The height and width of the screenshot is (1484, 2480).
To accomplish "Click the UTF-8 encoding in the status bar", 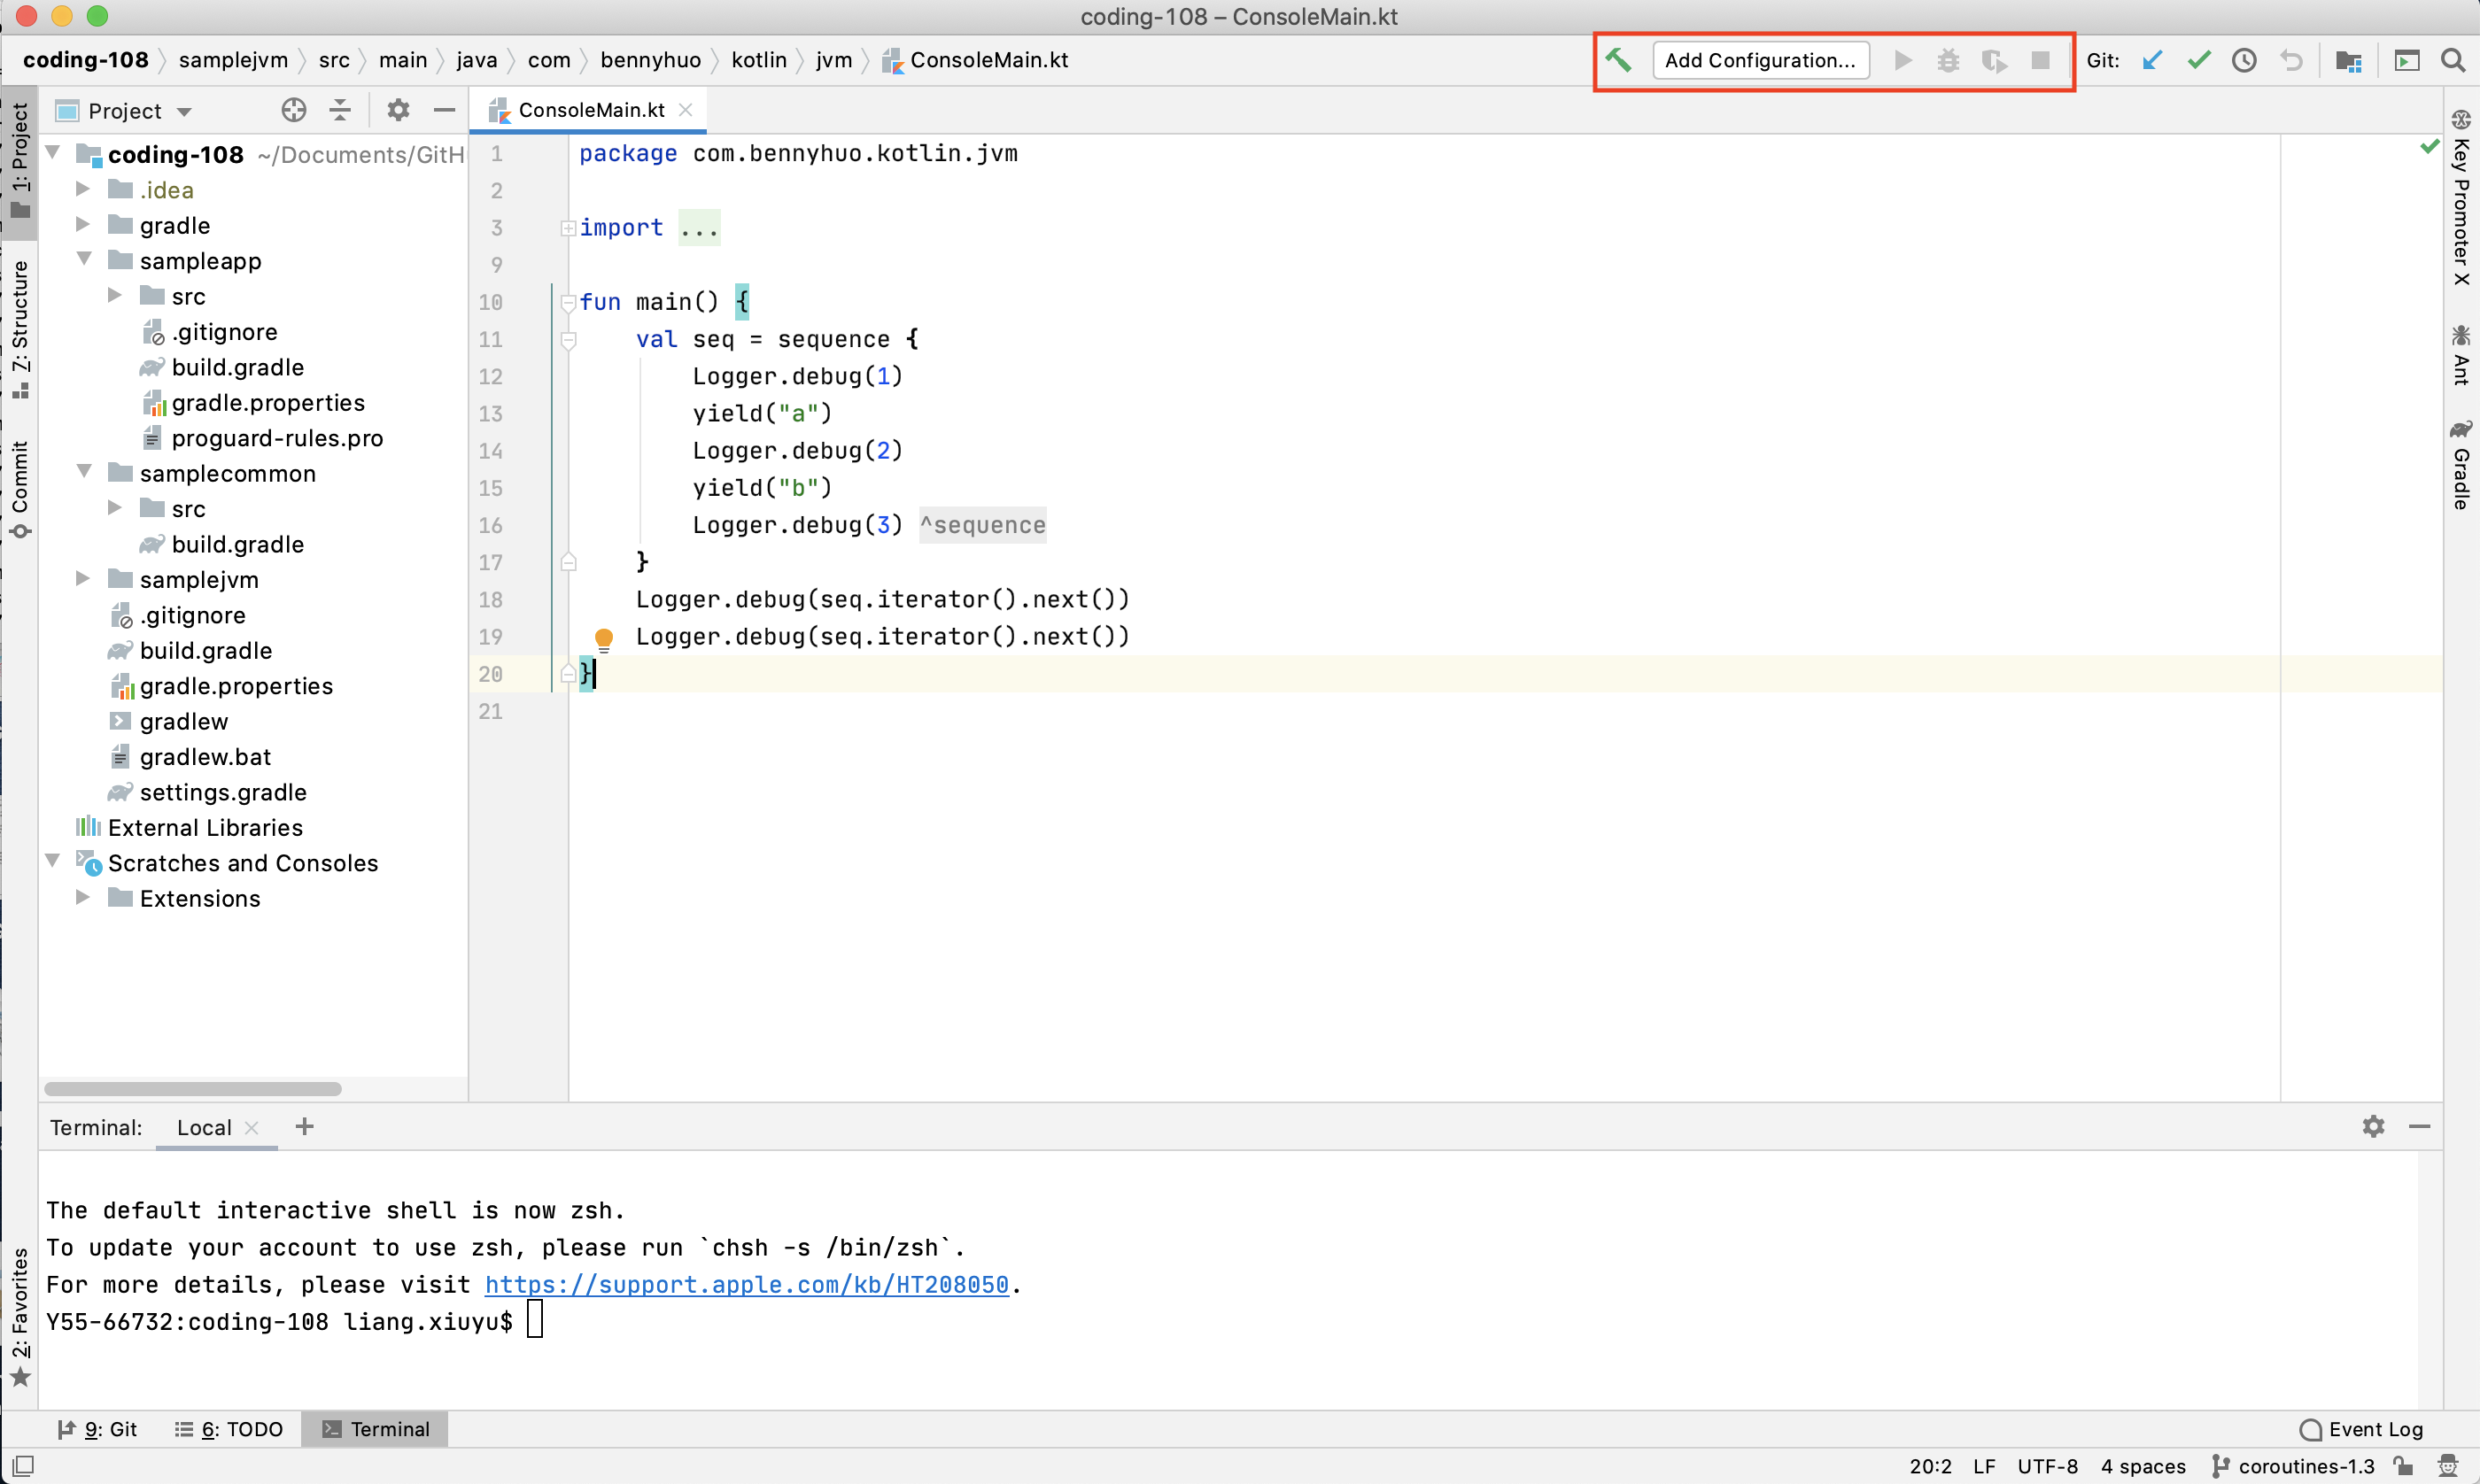I will [x=2047, y=1466].
